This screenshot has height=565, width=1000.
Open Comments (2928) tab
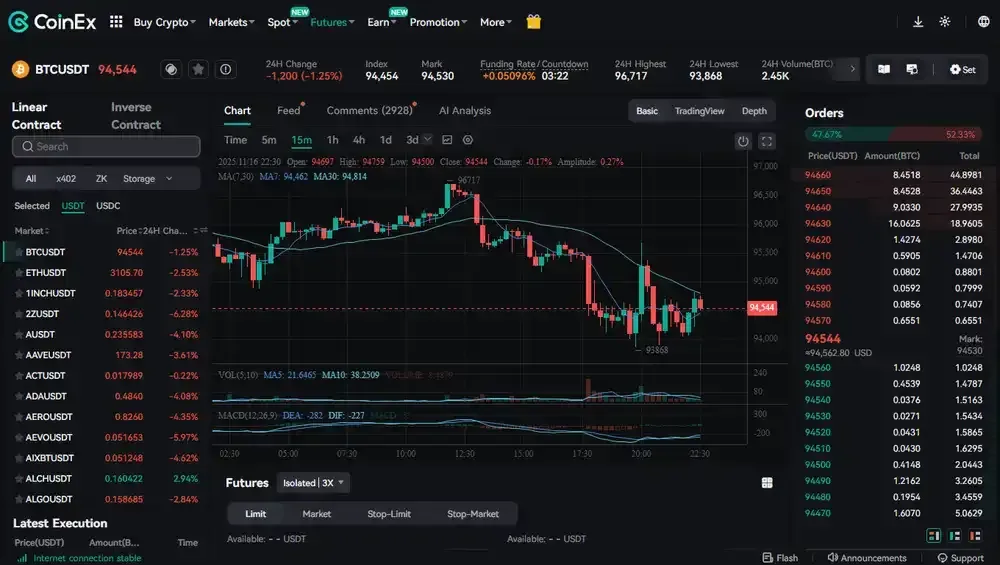point(370,111)
